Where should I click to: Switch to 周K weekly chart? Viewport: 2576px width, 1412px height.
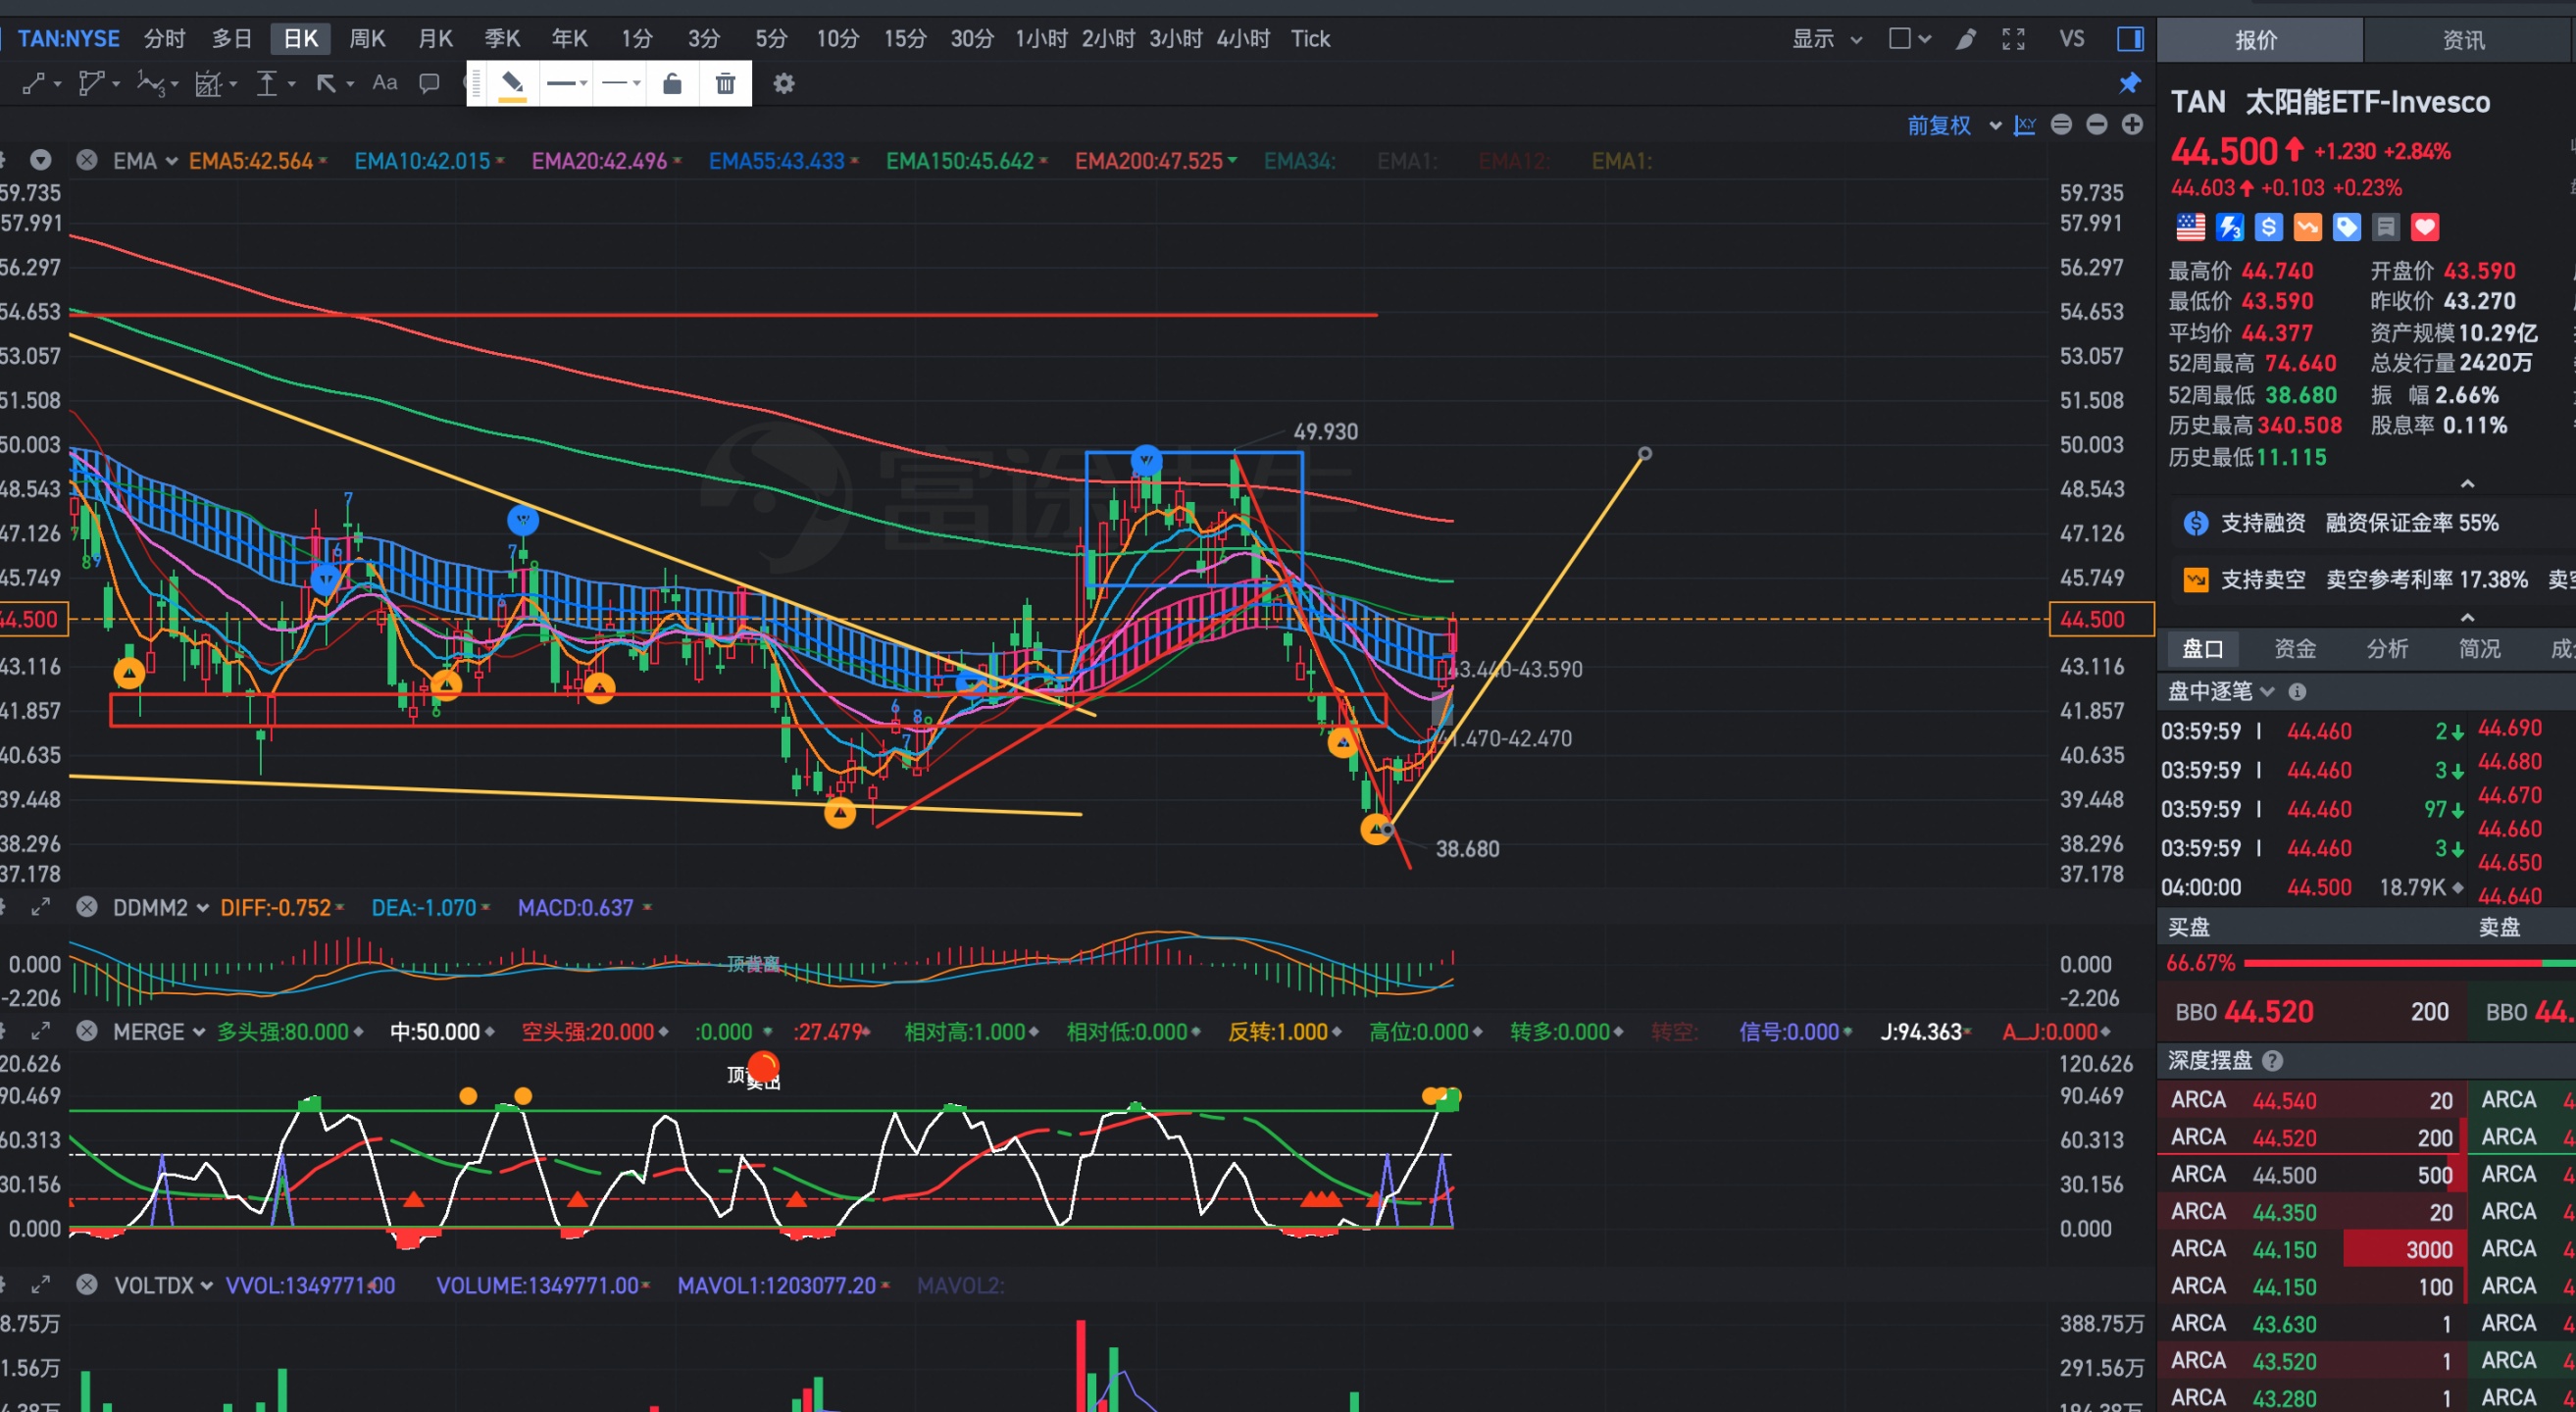tap(367, 39)
